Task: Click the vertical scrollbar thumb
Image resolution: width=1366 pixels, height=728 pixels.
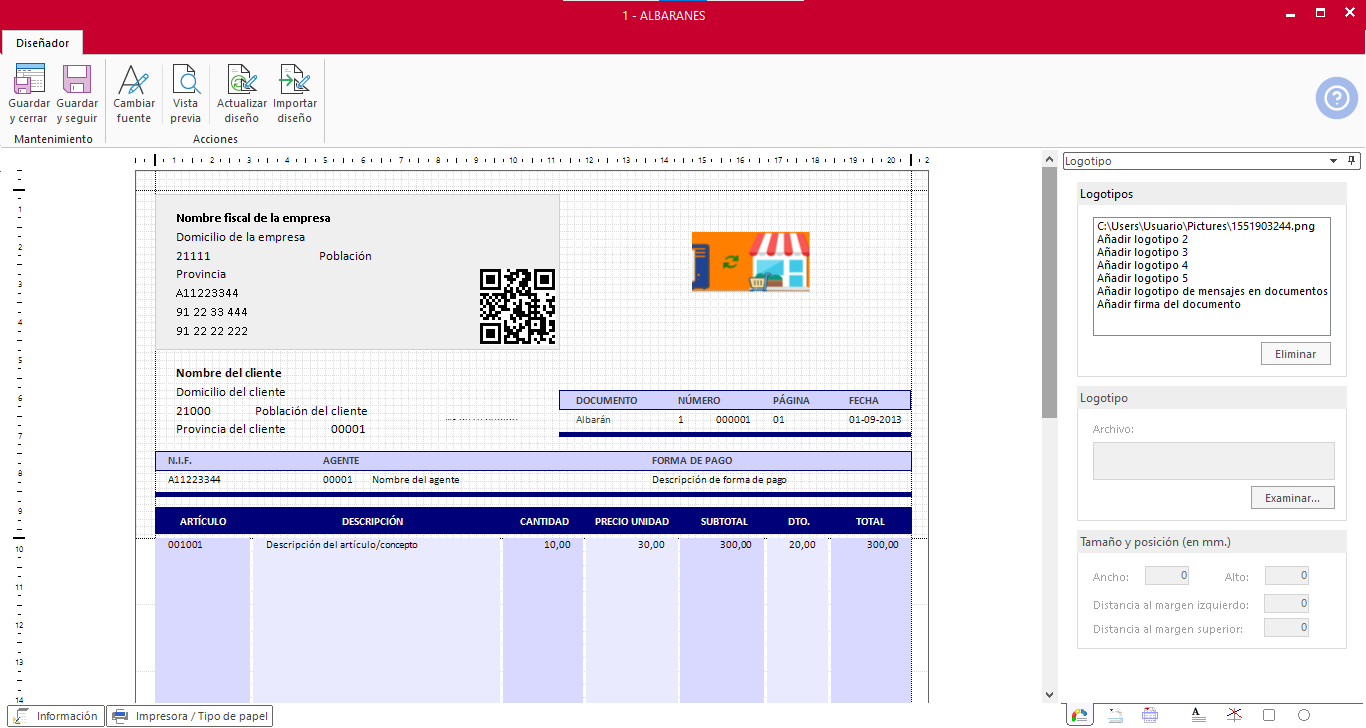Action: click(1049, 292)
